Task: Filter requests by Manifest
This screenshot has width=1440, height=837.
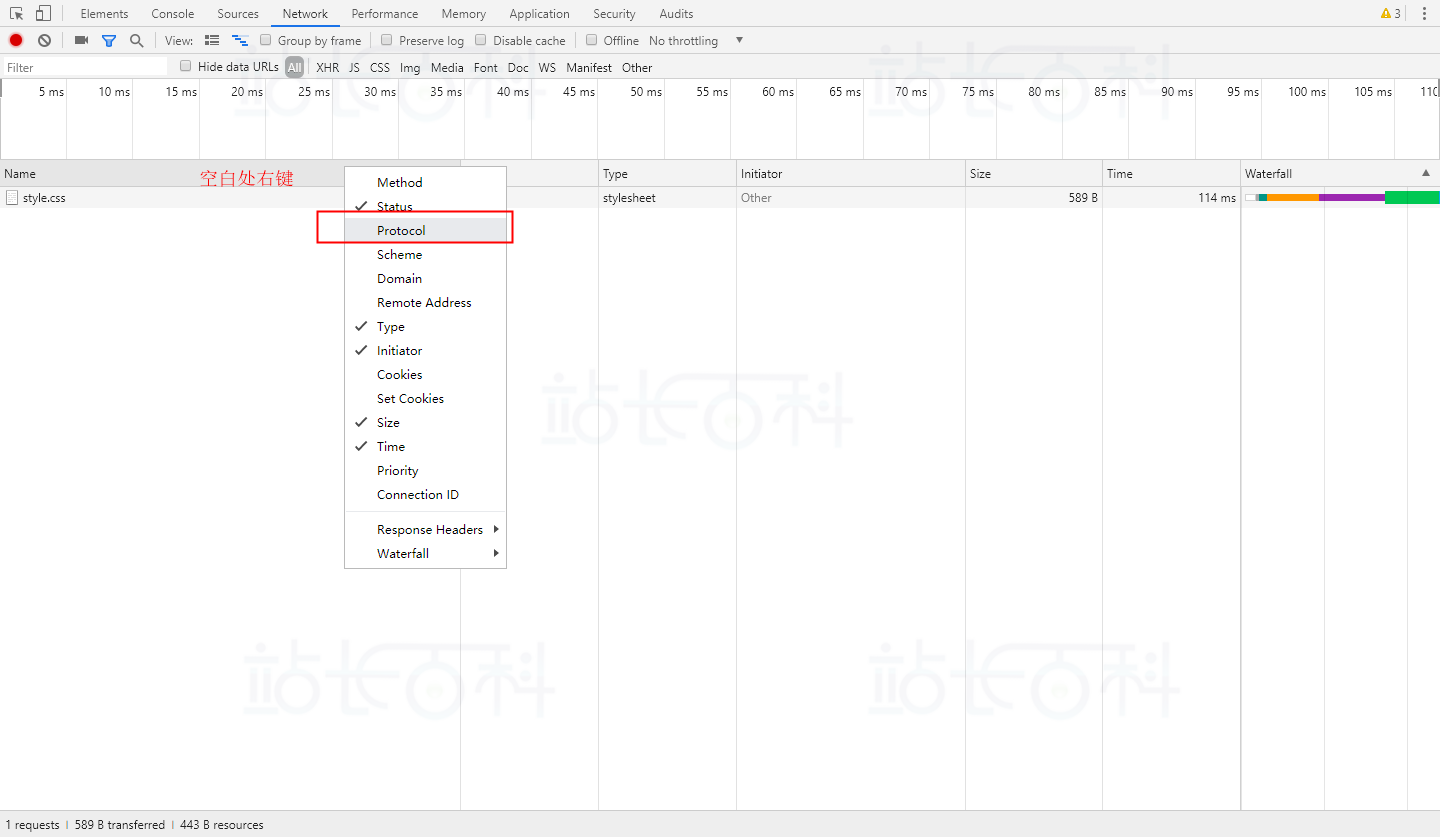Action: pyautogui.click(x=589, y=68)
